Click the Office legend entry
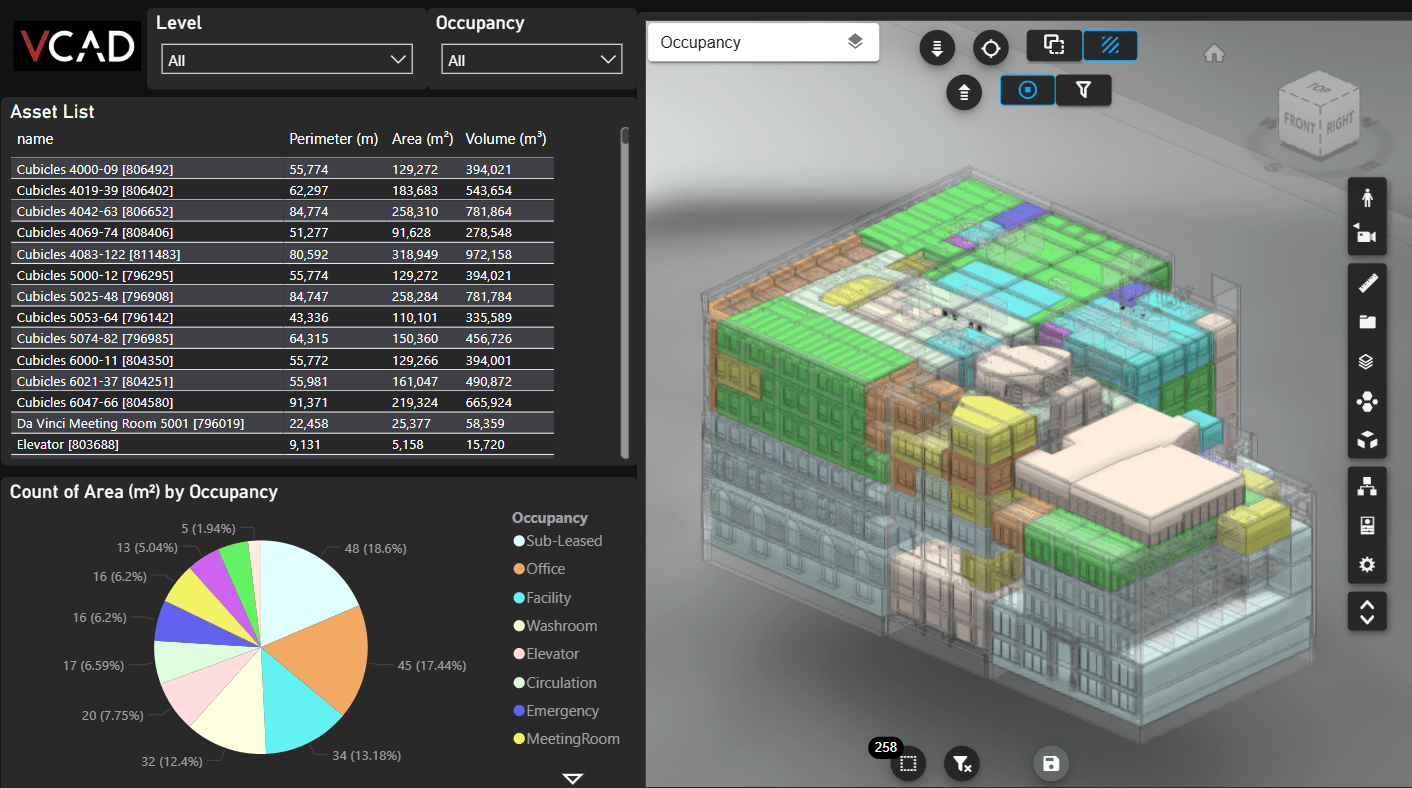The width and height of the screenshot is (1412, 788). pos(545,569)
